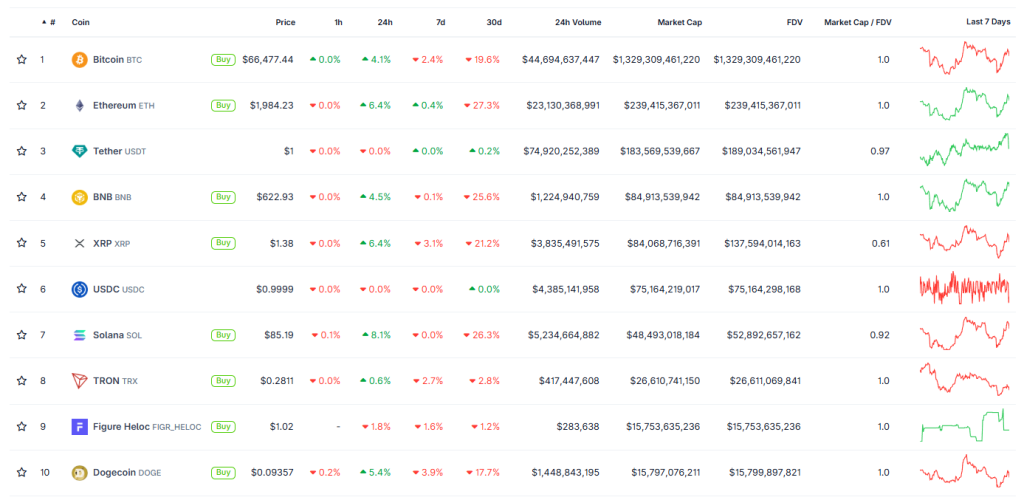This screenshot has width=1024, height=500.
Task: Sort by the Price column header
Action: point(285,22)
